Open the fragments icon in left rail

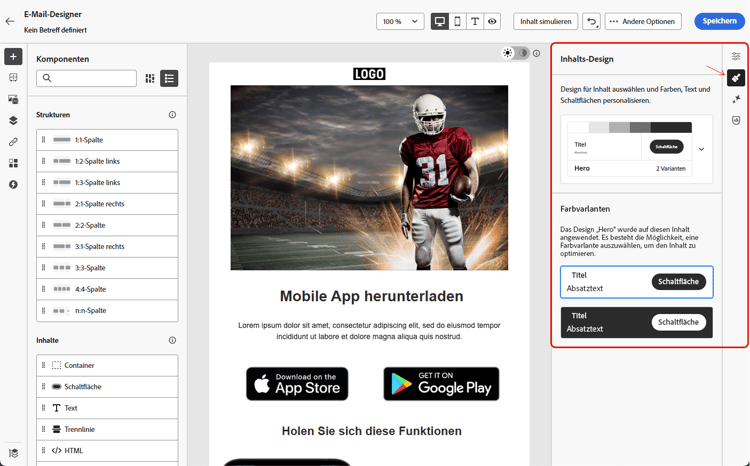point(13,163)
